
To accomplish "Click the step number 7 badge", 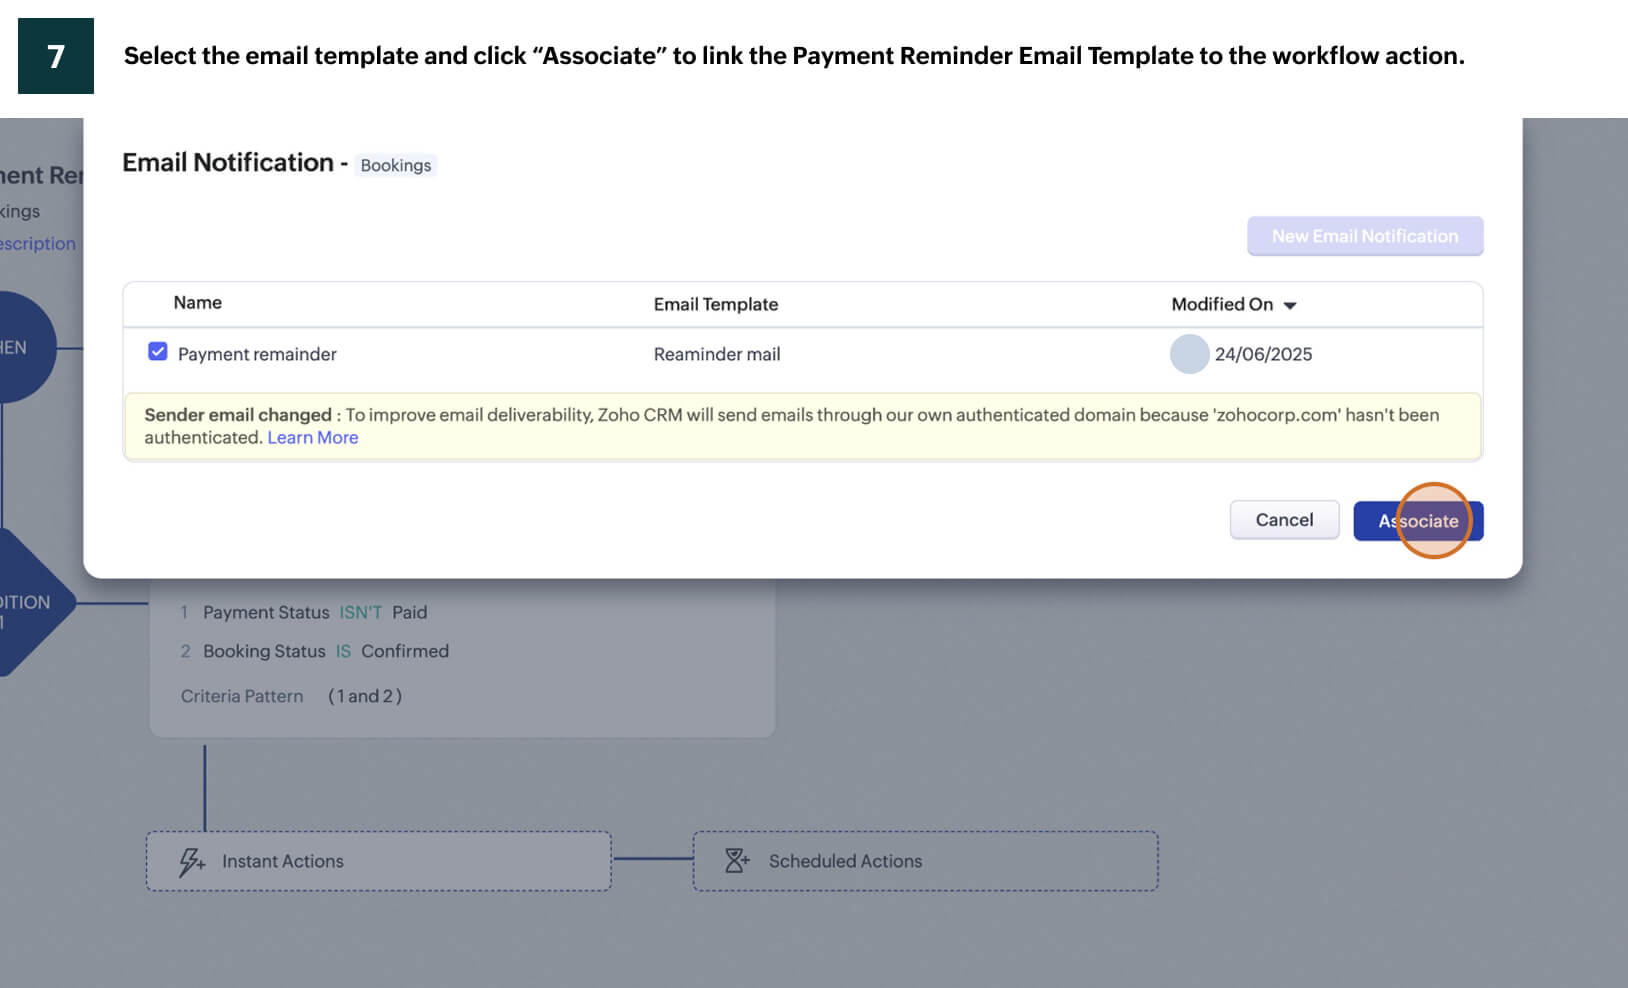I will [56, 56].
